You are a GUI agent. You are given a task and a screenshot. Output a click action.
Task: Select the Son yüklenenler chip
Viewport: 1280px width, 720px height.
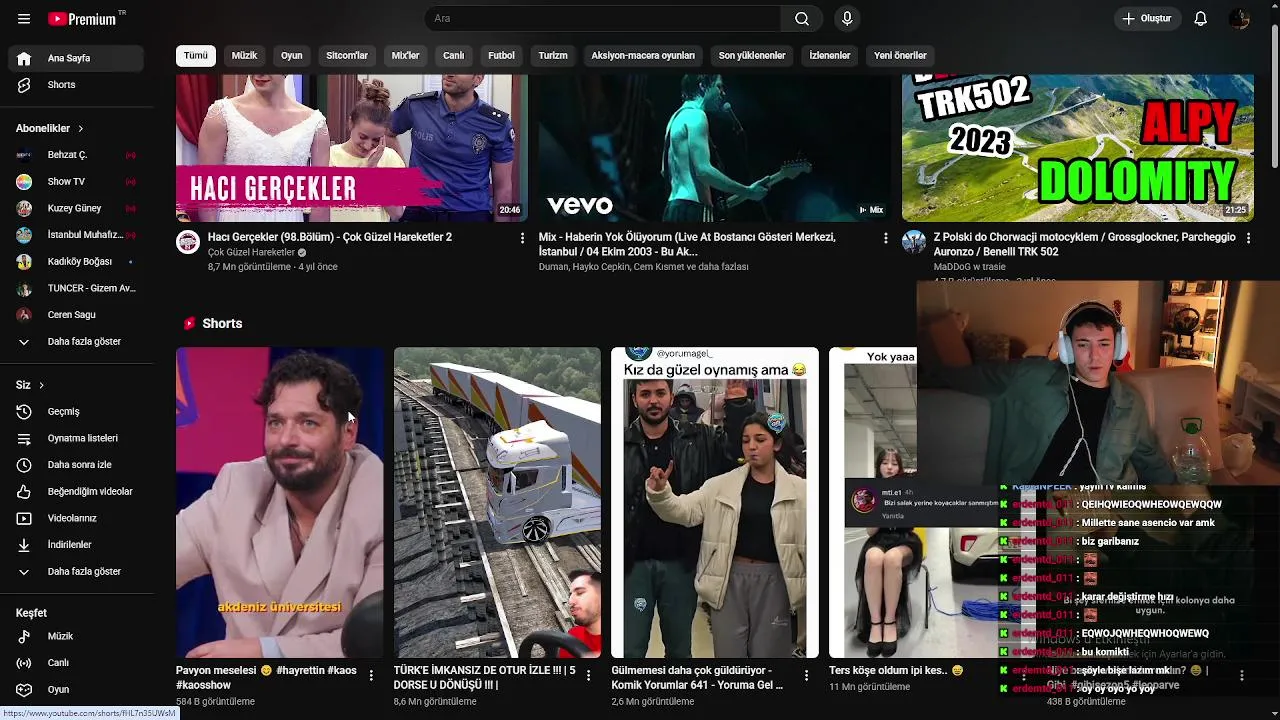click(x=752, y=56)
